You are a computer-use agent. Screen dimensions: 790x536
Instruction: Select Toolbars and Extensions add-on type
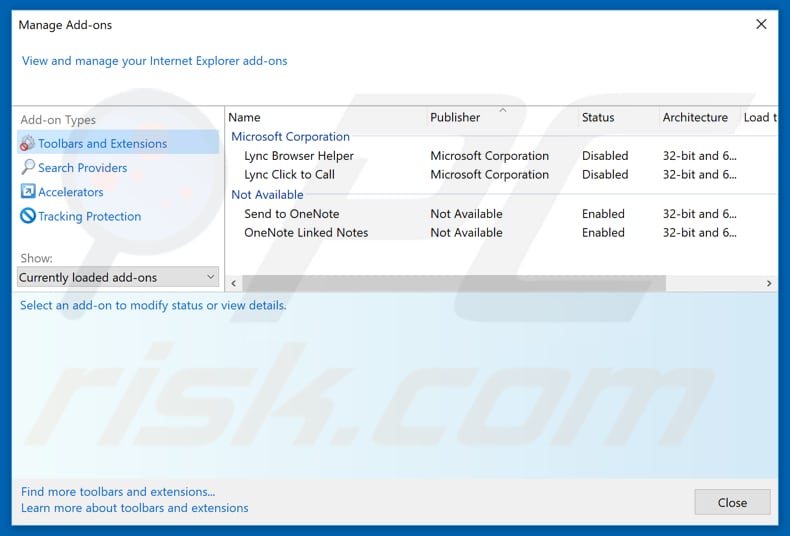pyautogui.click(x=118, y=144)
